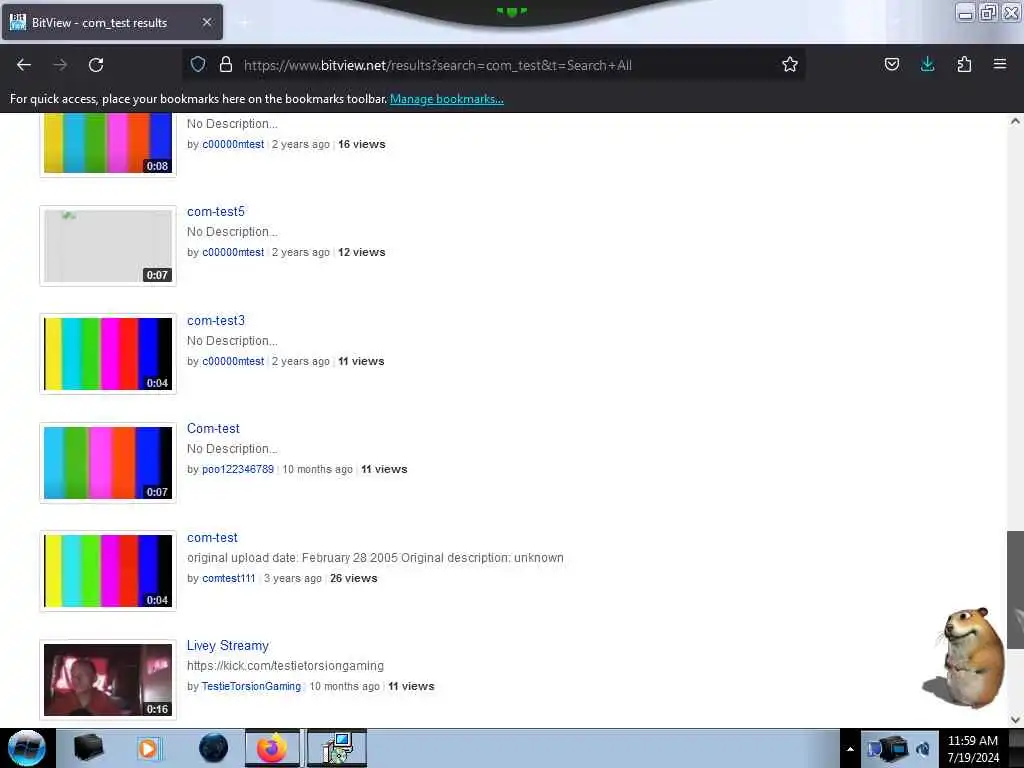The width and height of the screenshot is (1024, 768).
Task: Open the volume speaker tray icon
Action: coord(923,749)
